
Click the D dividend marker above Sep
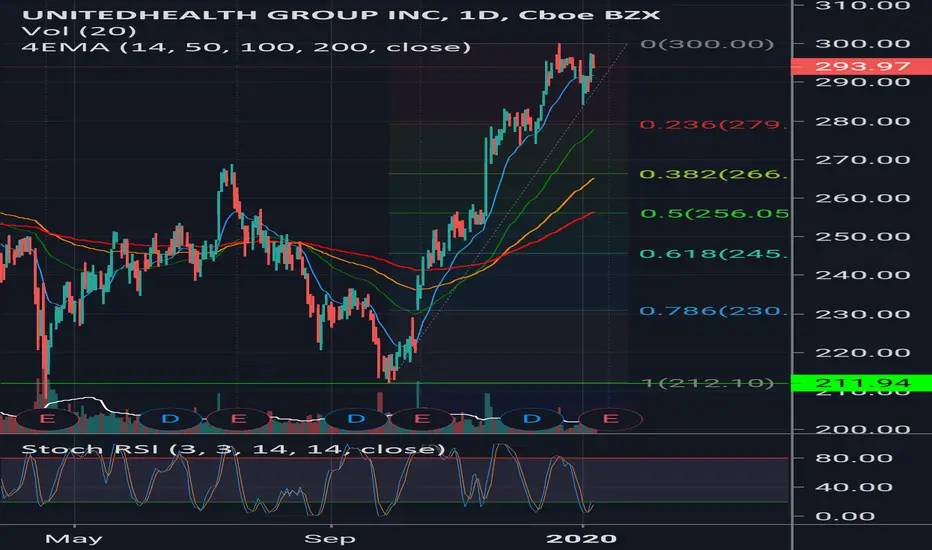tap(356, 419)
